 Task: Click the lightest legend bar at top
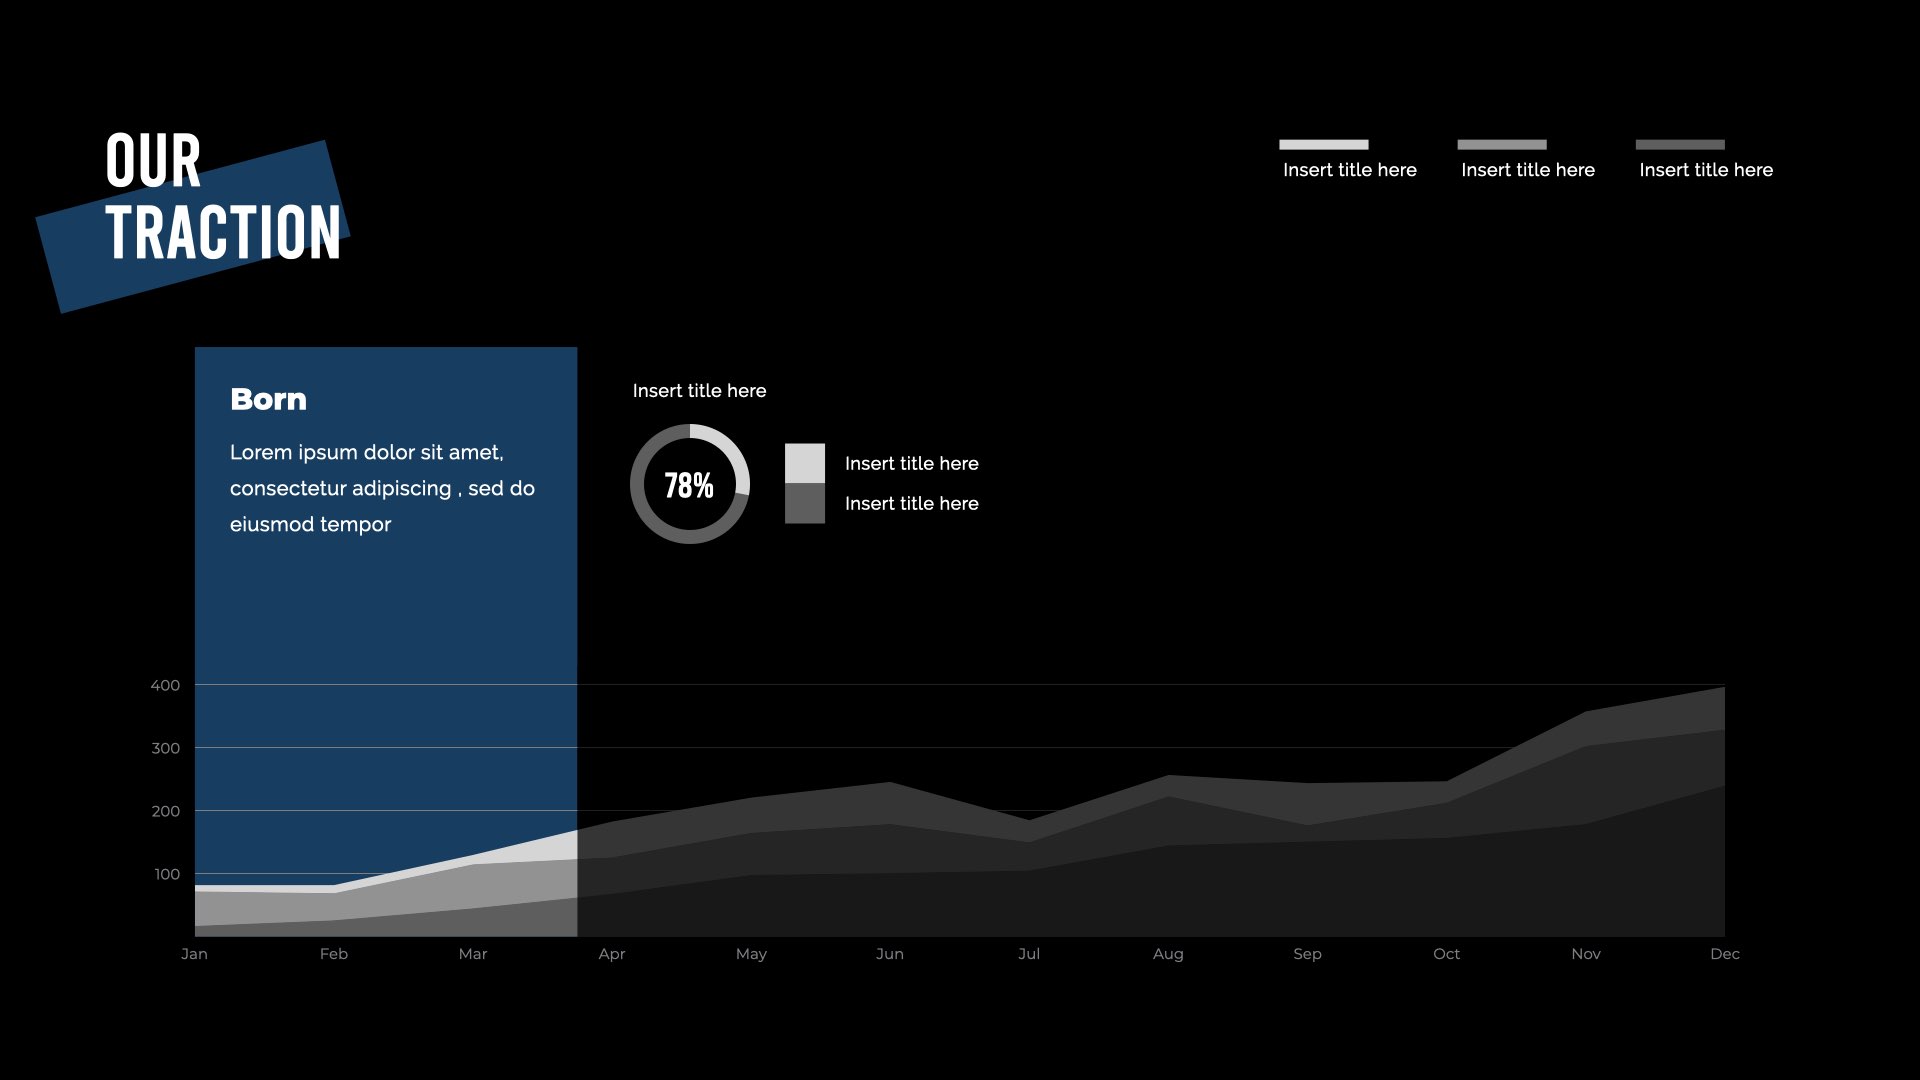(1323, 144)
